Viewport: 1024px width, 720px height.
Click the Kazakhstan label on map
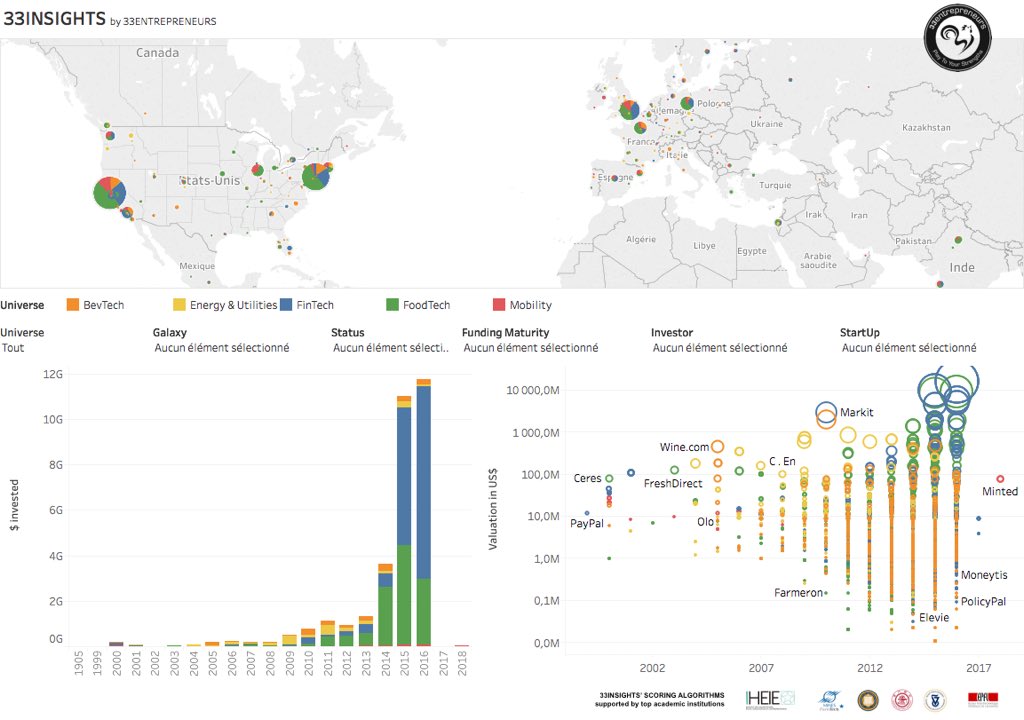[x=926, y=127]
